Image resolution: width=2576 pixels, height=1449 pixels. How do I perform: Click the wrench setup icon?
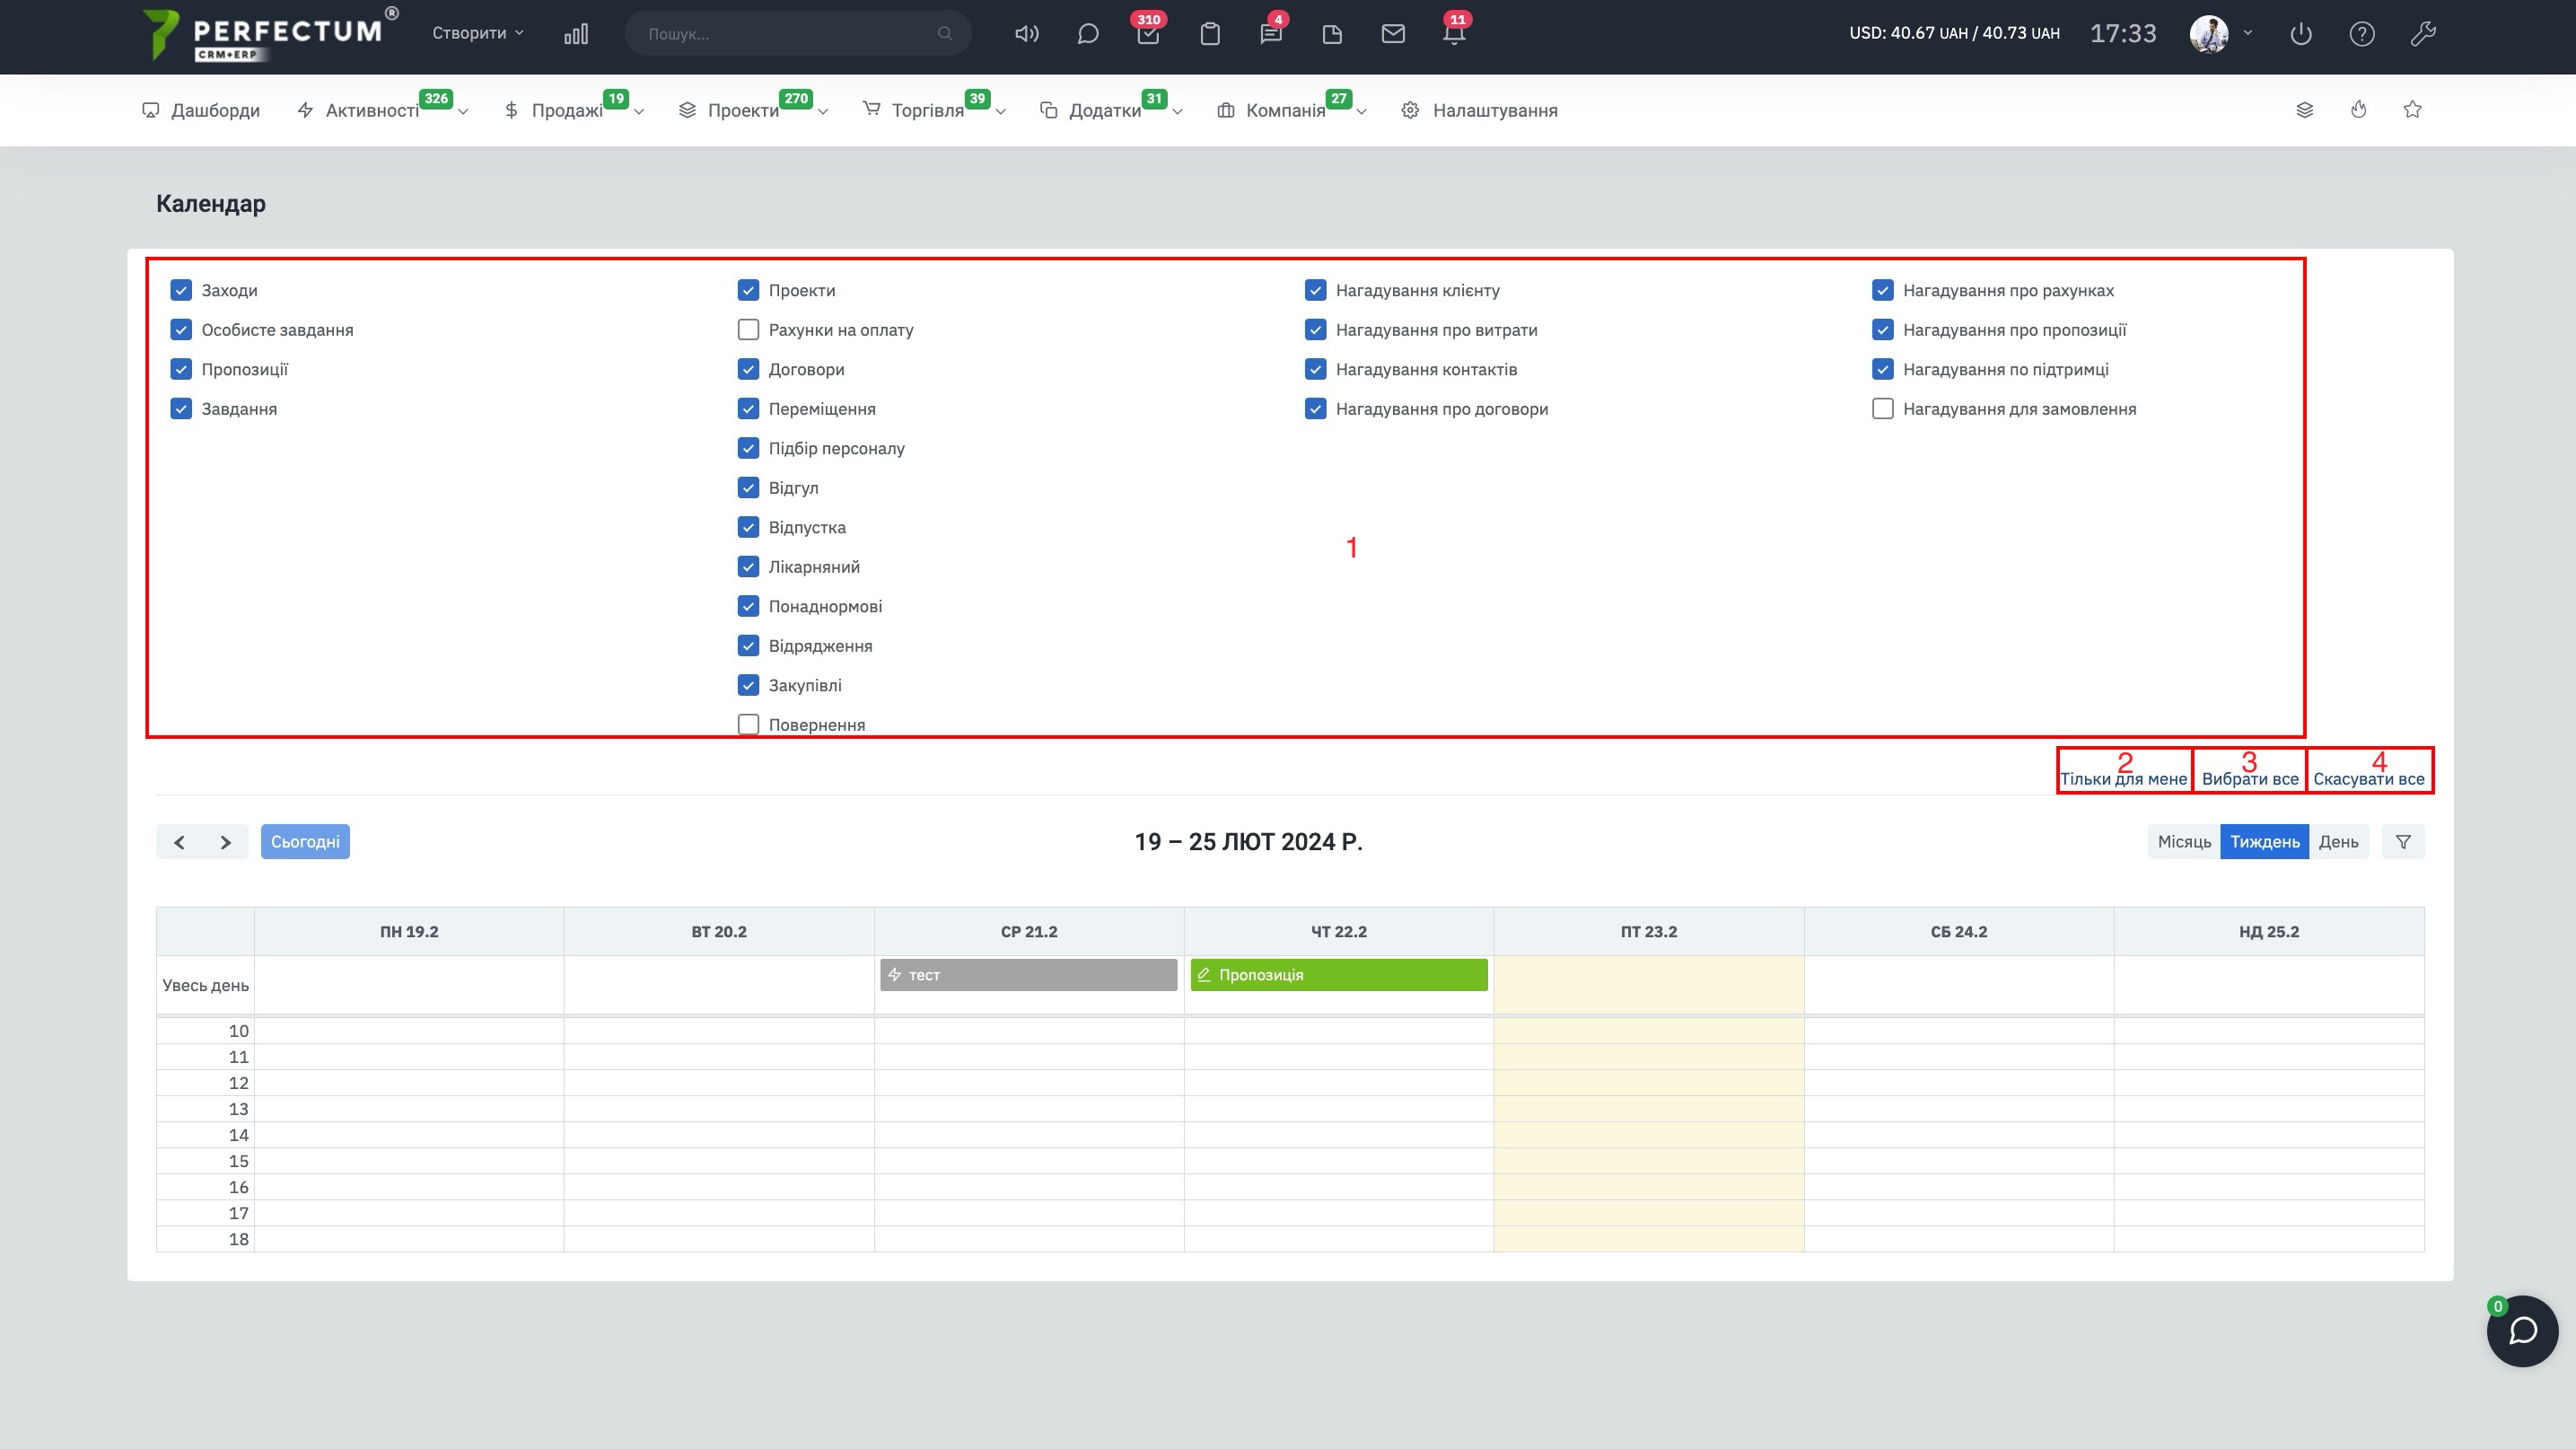(x=2423, y=34)
